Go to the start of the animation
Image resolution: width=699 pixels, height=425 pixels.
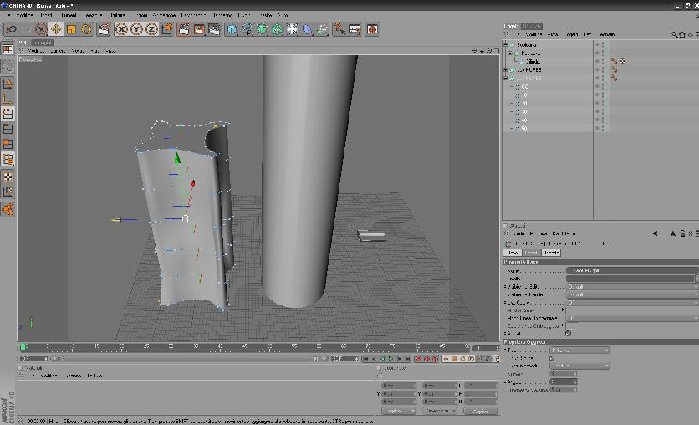(366, 359)
